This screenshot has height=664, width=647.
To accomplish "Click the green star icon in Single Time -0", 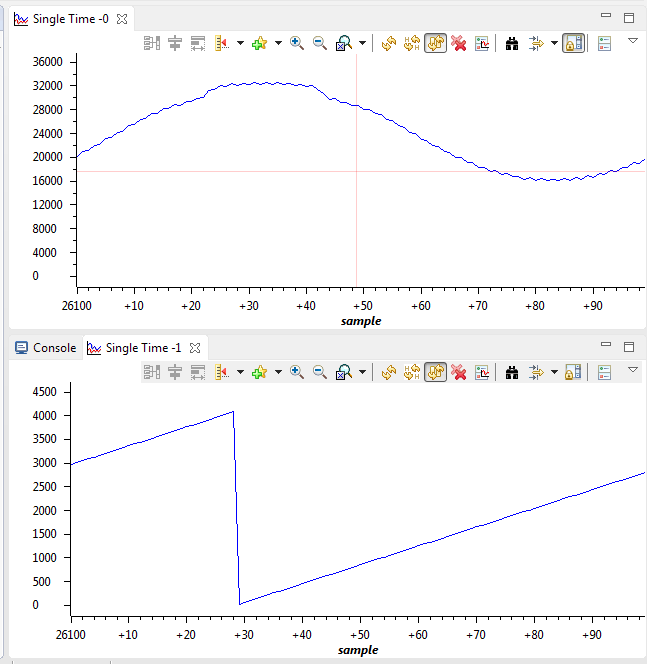I will [x=259, y=43].
